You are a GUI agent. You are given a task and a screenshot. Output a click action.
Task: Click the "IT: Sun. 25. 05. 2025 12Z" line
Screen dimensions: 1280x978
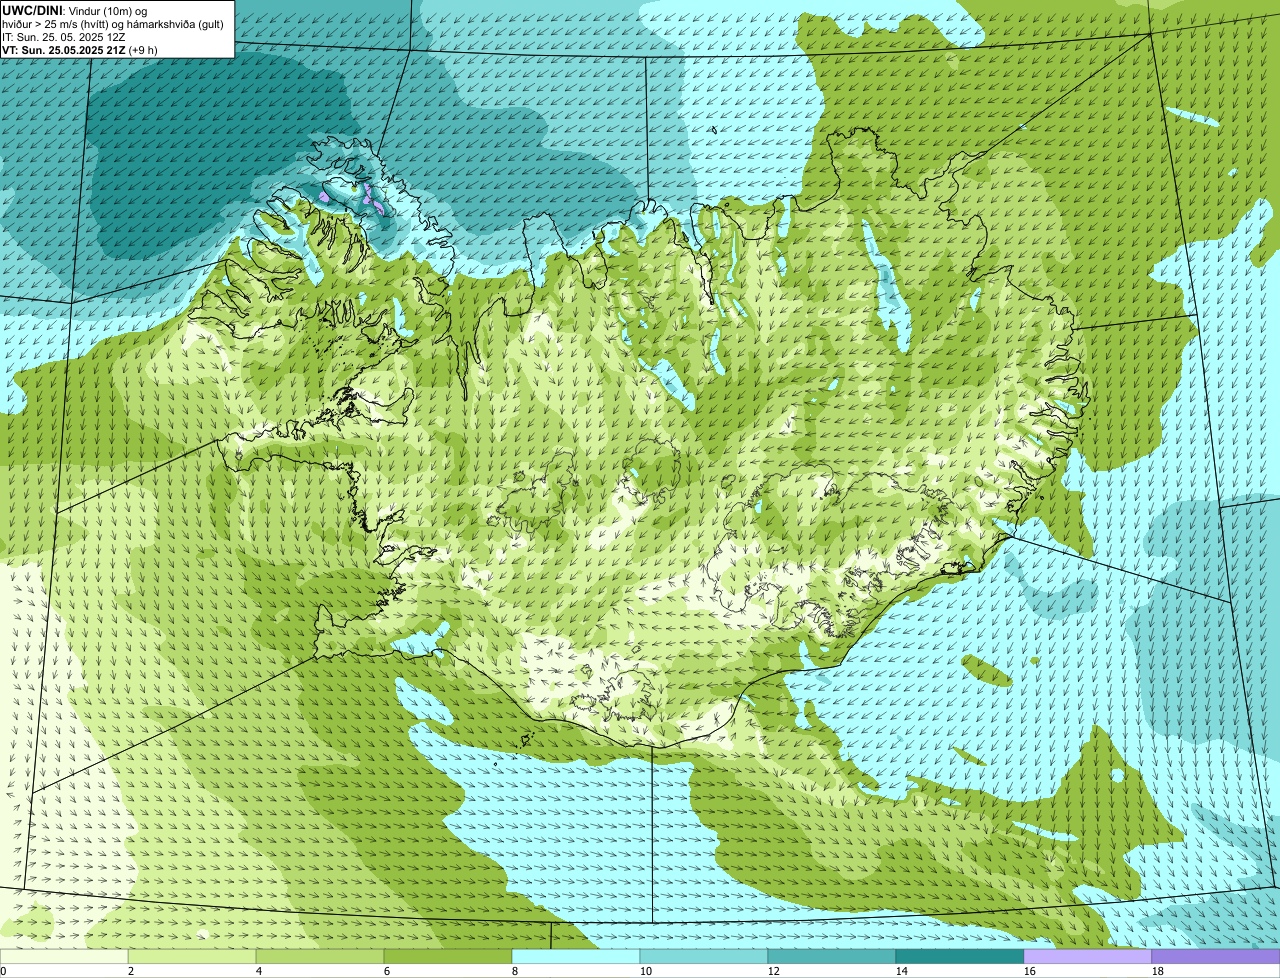point(64,36)
